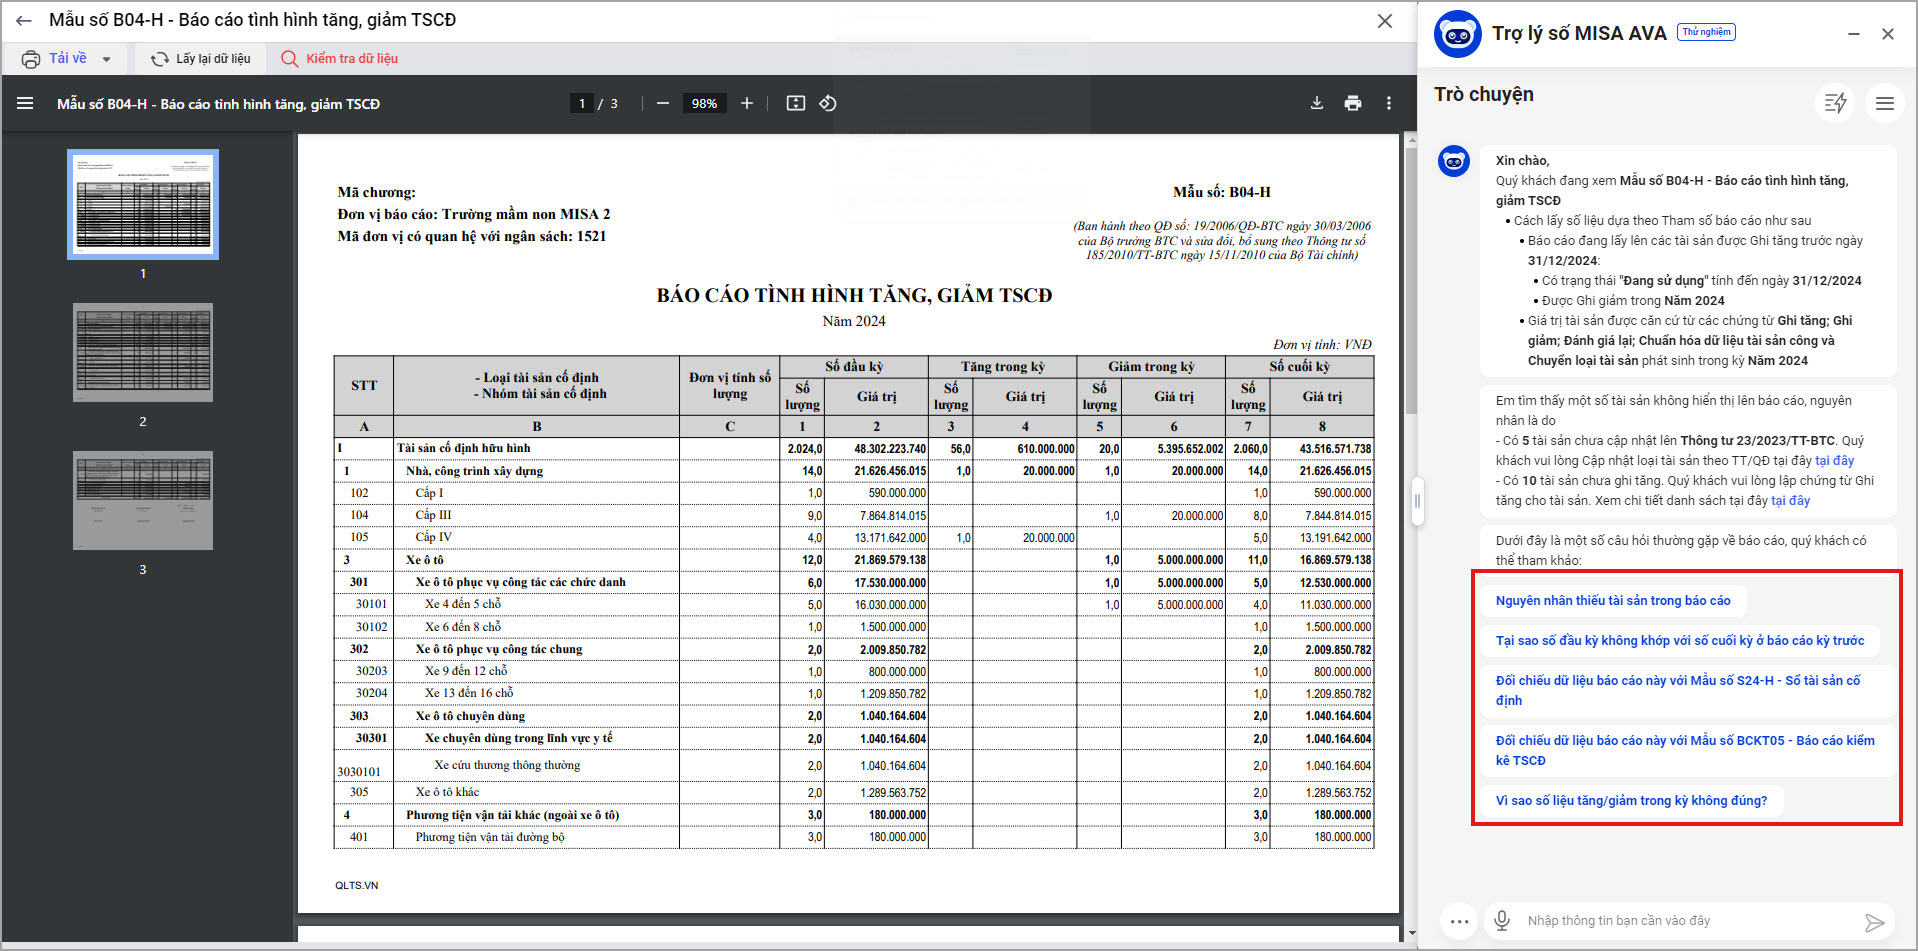Click the Thử nghiệm badge
The height and width of the screenshot is (951, 1918).
[1706, 32]
